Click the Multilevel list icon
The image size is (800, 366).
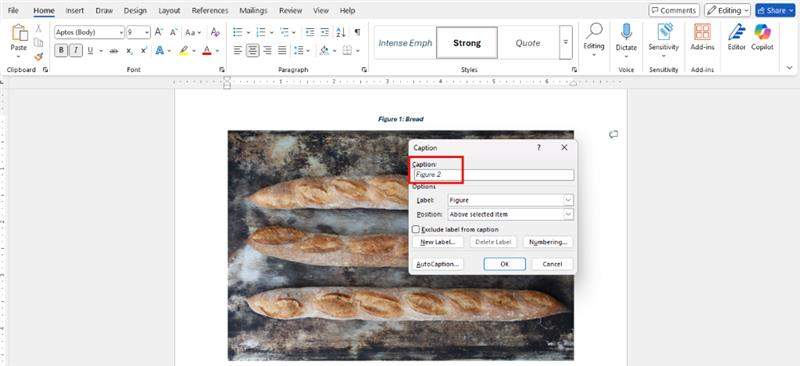click(x=284, y=32)
